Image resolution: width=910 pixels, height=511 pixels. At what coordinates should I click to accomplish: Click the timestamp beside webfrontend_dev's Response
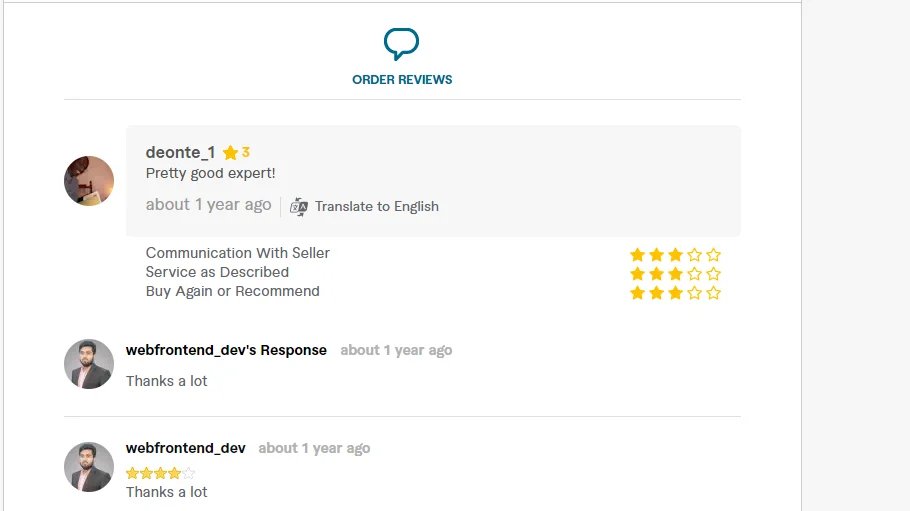click(396, 350)
